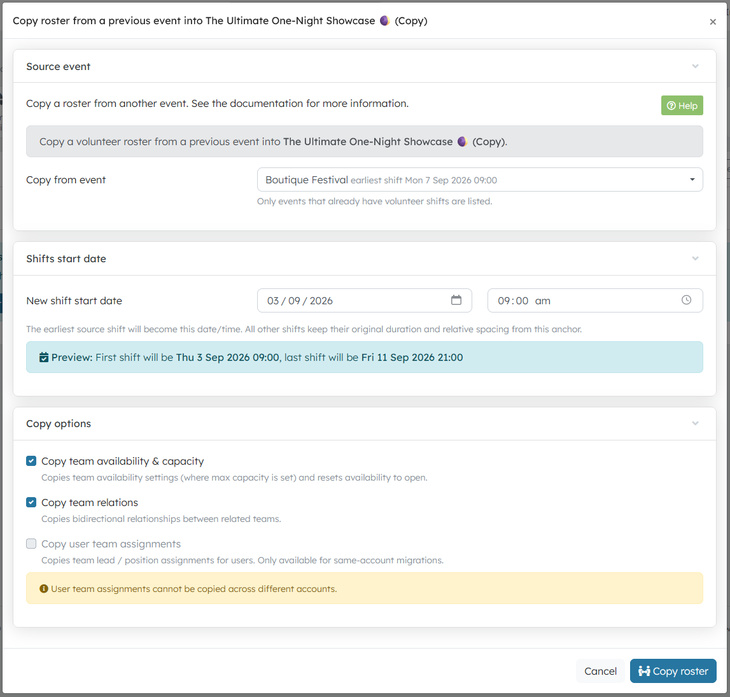Click the Shifts start date header title
Screen dimensions: 730x697
click(66, 259)
